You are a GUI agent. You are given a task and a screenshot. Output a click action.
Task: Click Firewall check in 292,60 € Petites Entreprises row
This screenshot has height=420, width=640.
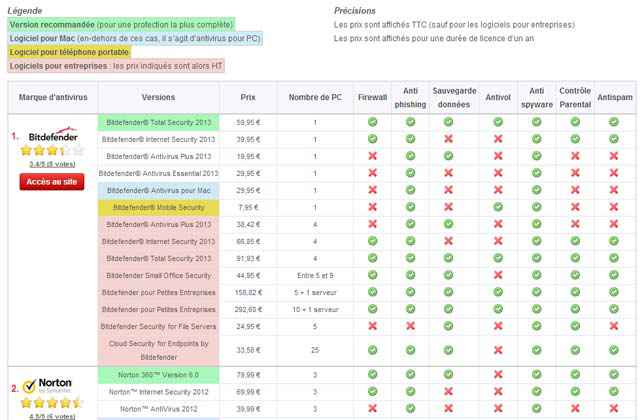tap(372, 309)
